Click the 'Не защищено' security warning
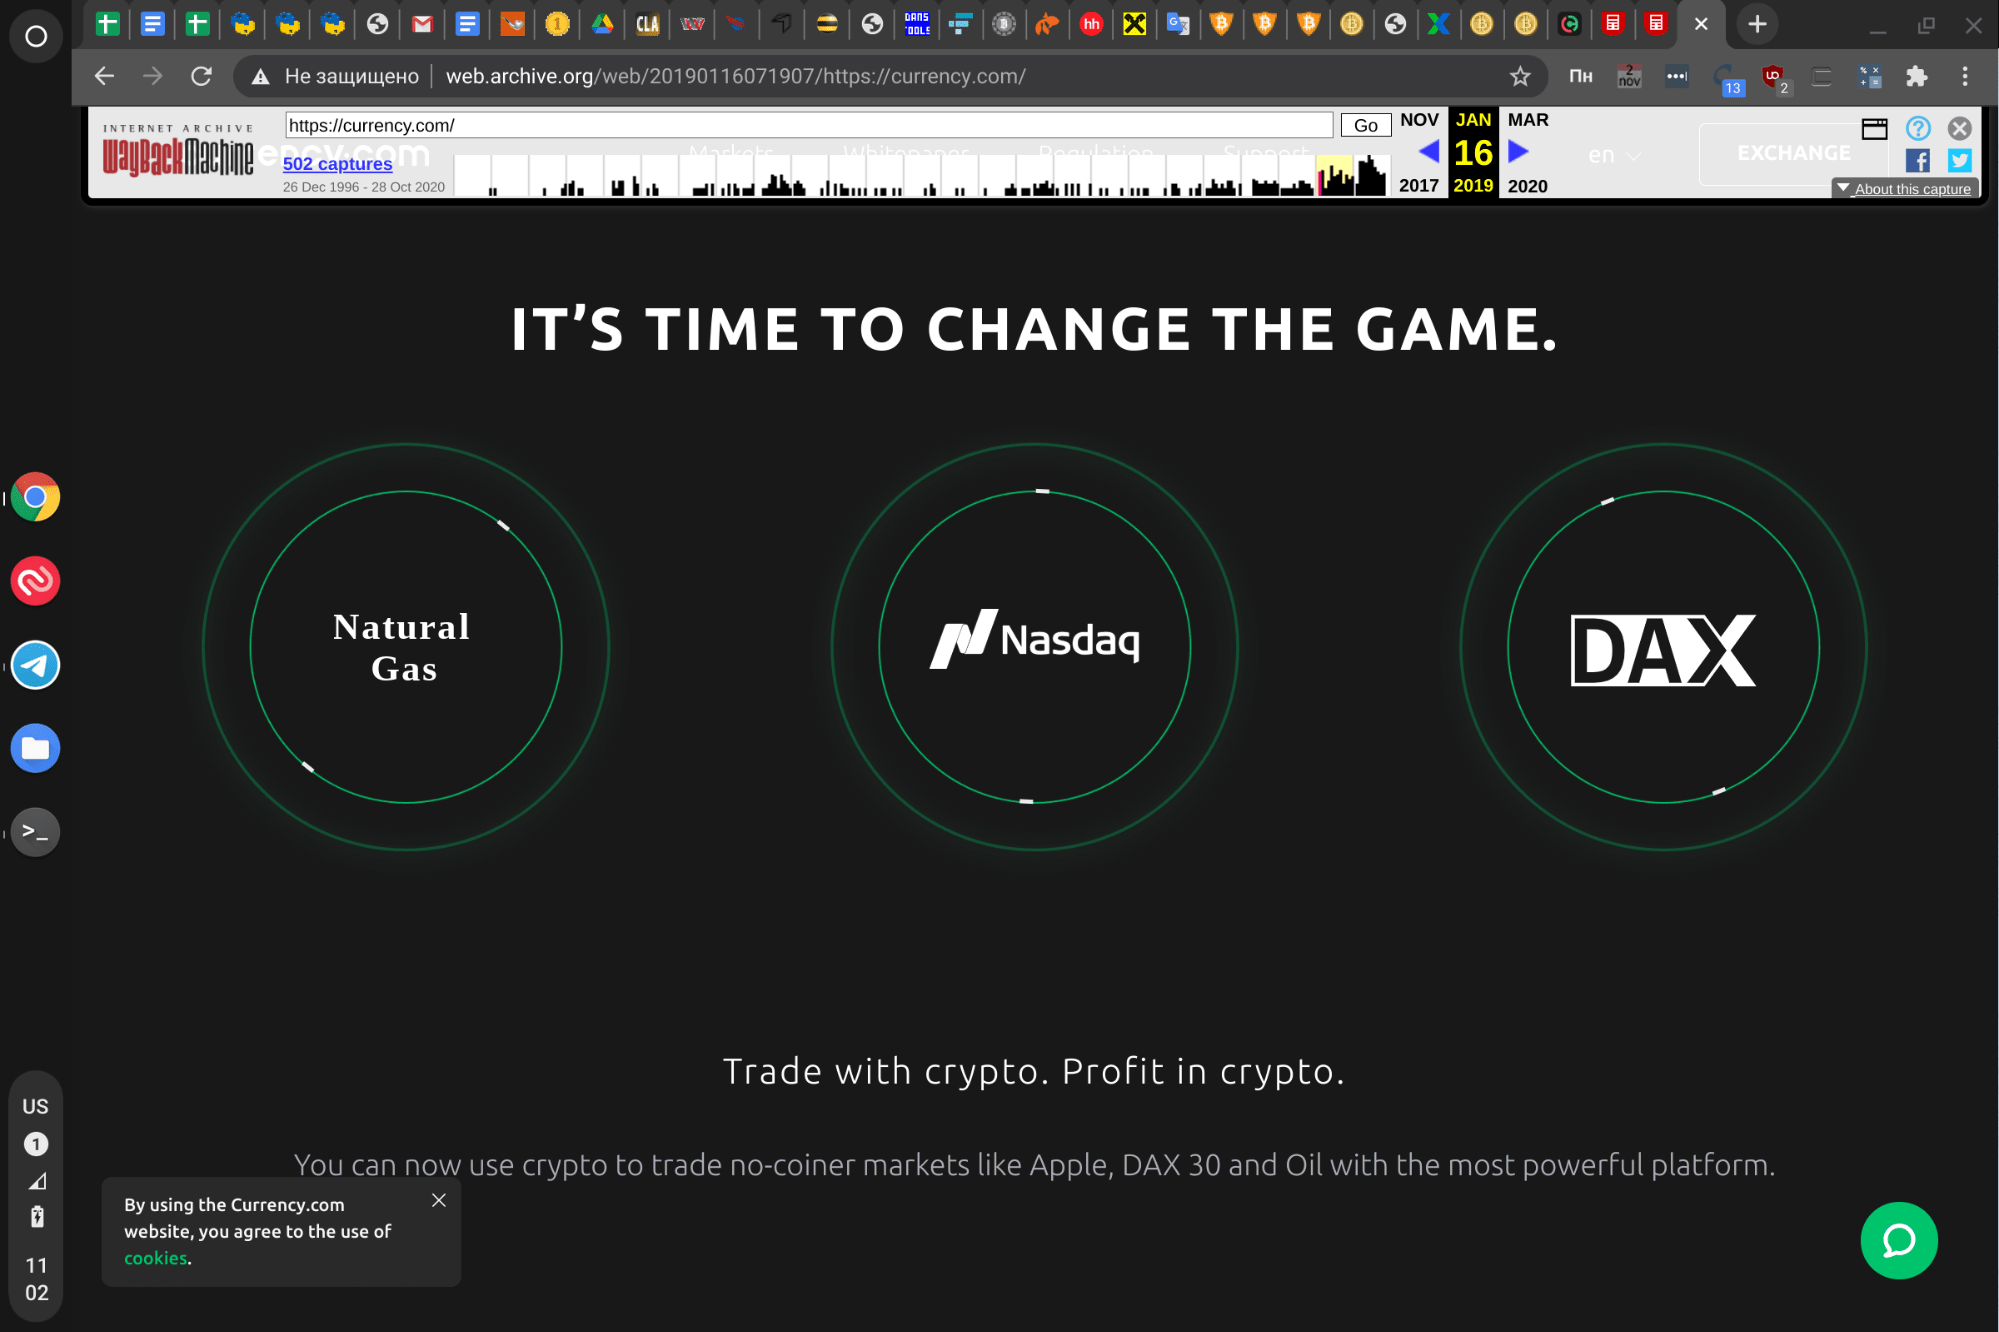 coord(335,76)
